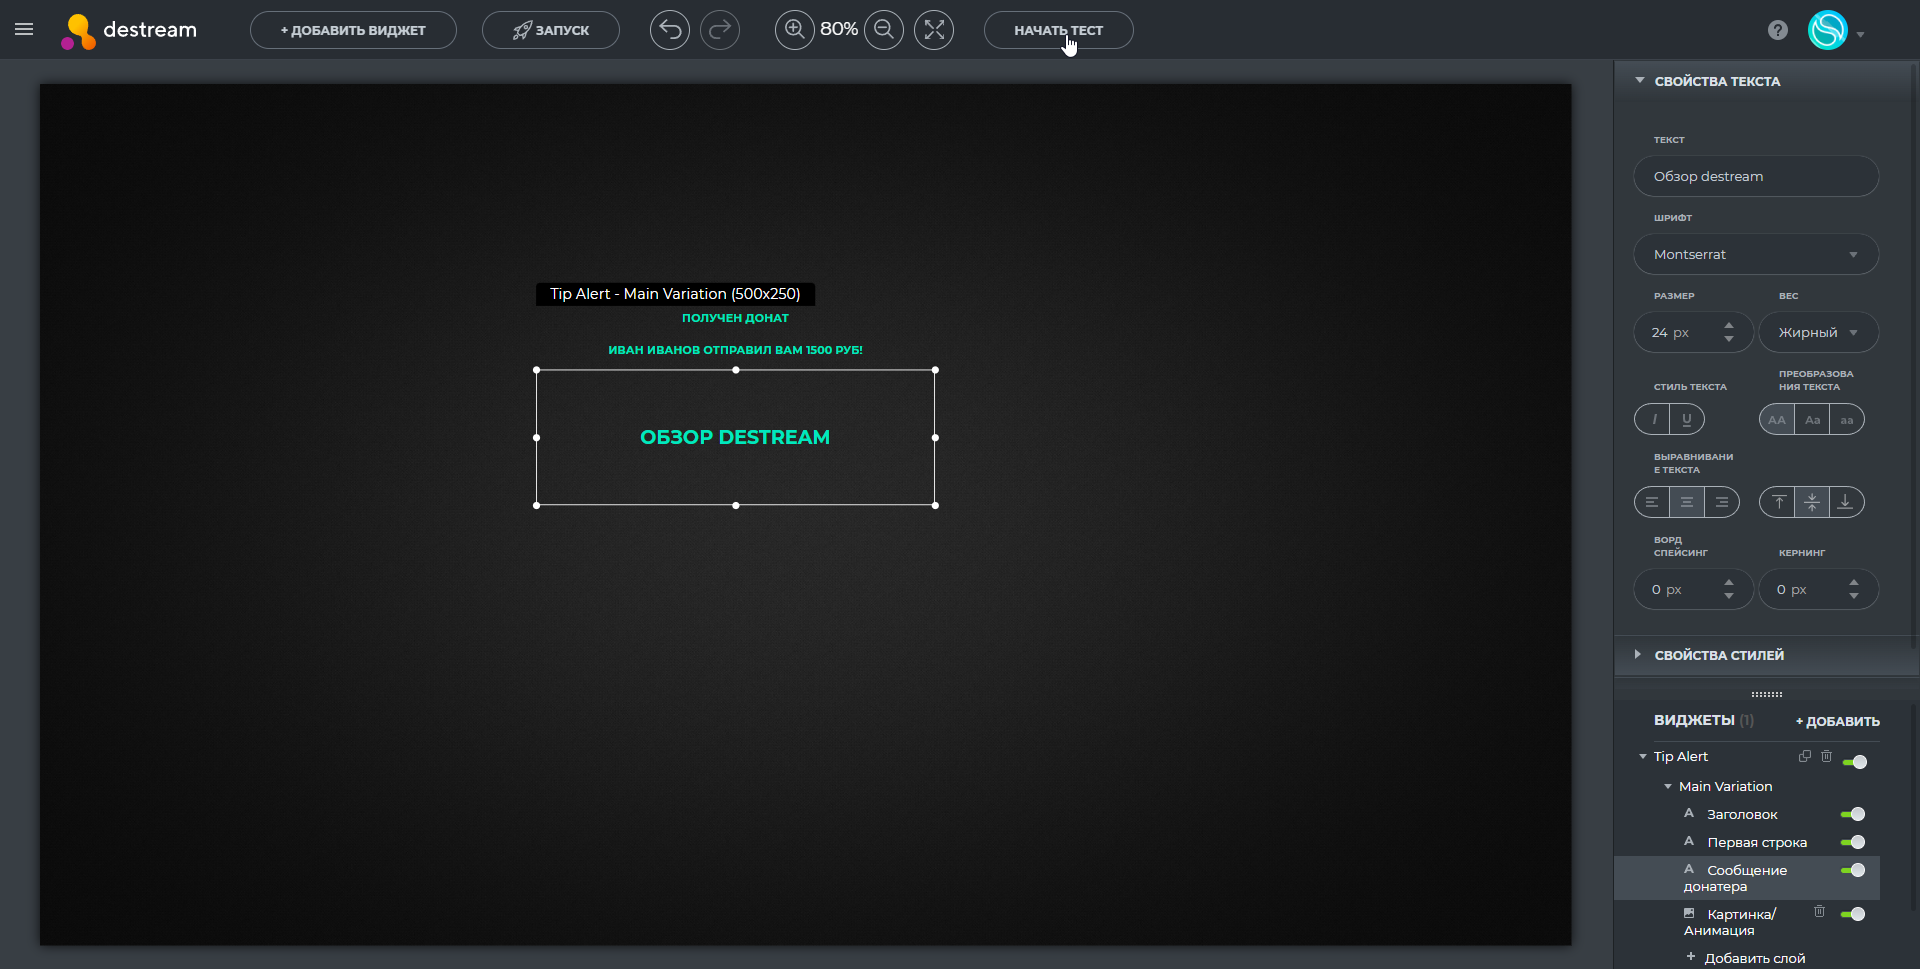Expand the Свойства стилей section
The width and height of the screenshot is (1920, 969).
click(1638, 654)
